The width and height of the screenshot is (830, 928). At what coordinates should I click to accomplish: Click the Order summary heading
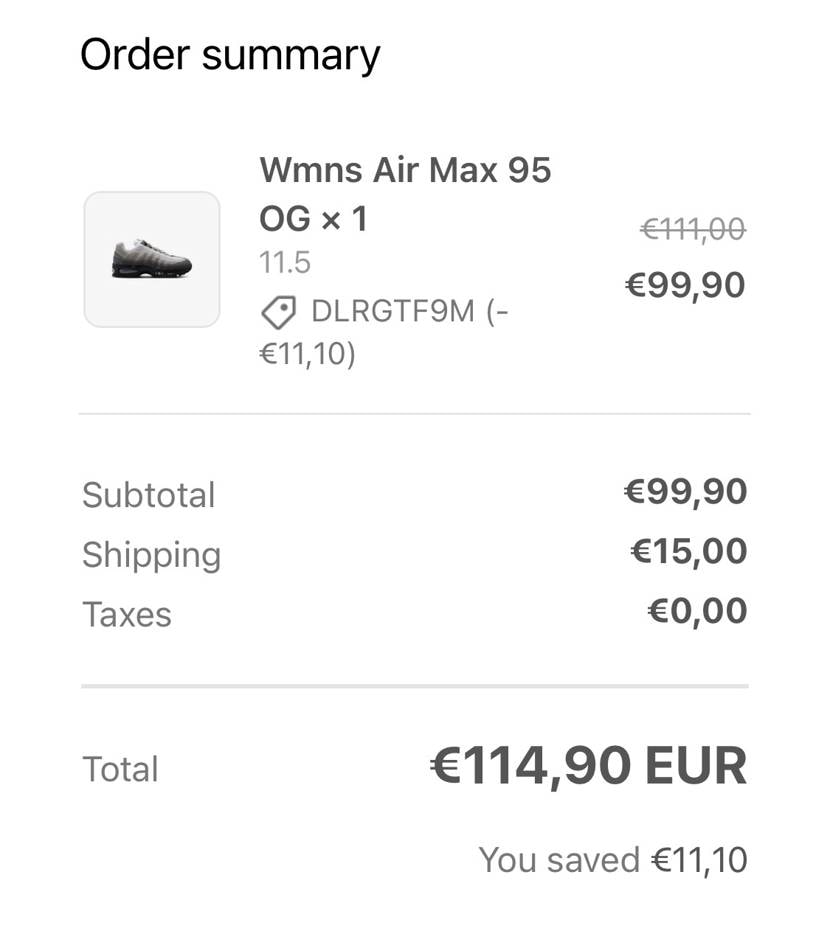click(230, 55)
